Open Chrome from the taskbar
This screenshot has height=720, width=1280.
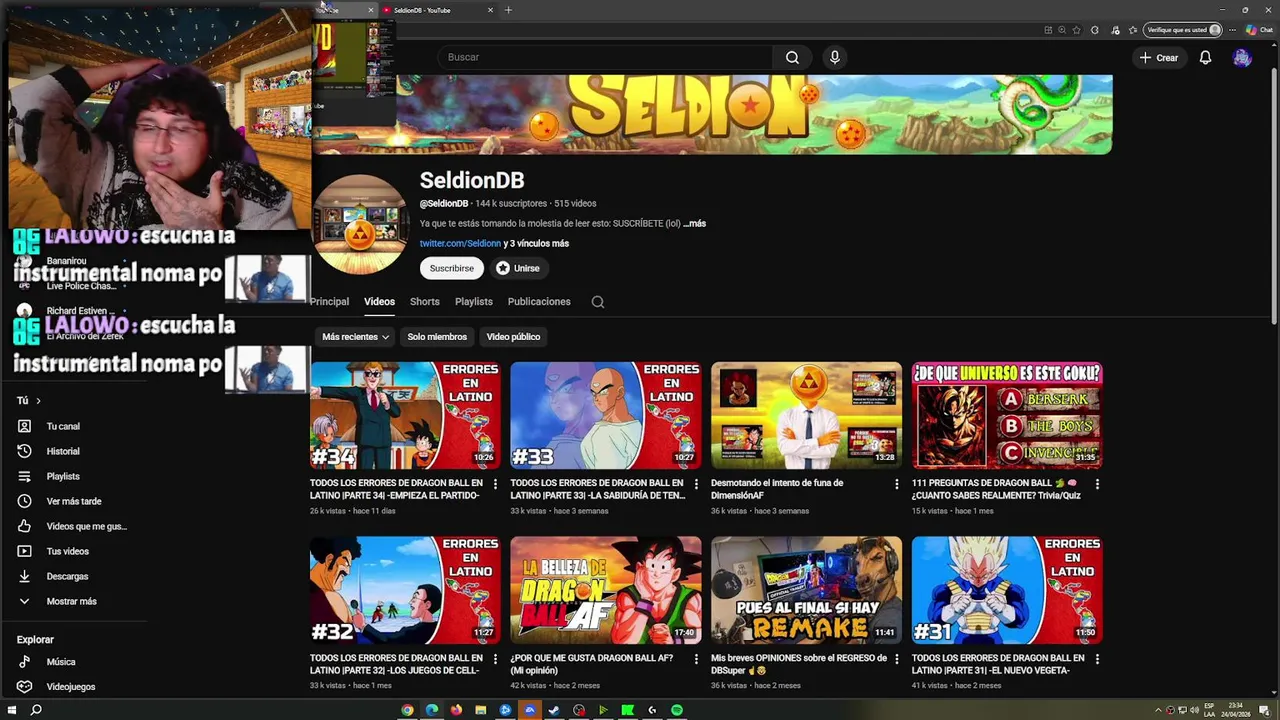click(x=407, y=710)
